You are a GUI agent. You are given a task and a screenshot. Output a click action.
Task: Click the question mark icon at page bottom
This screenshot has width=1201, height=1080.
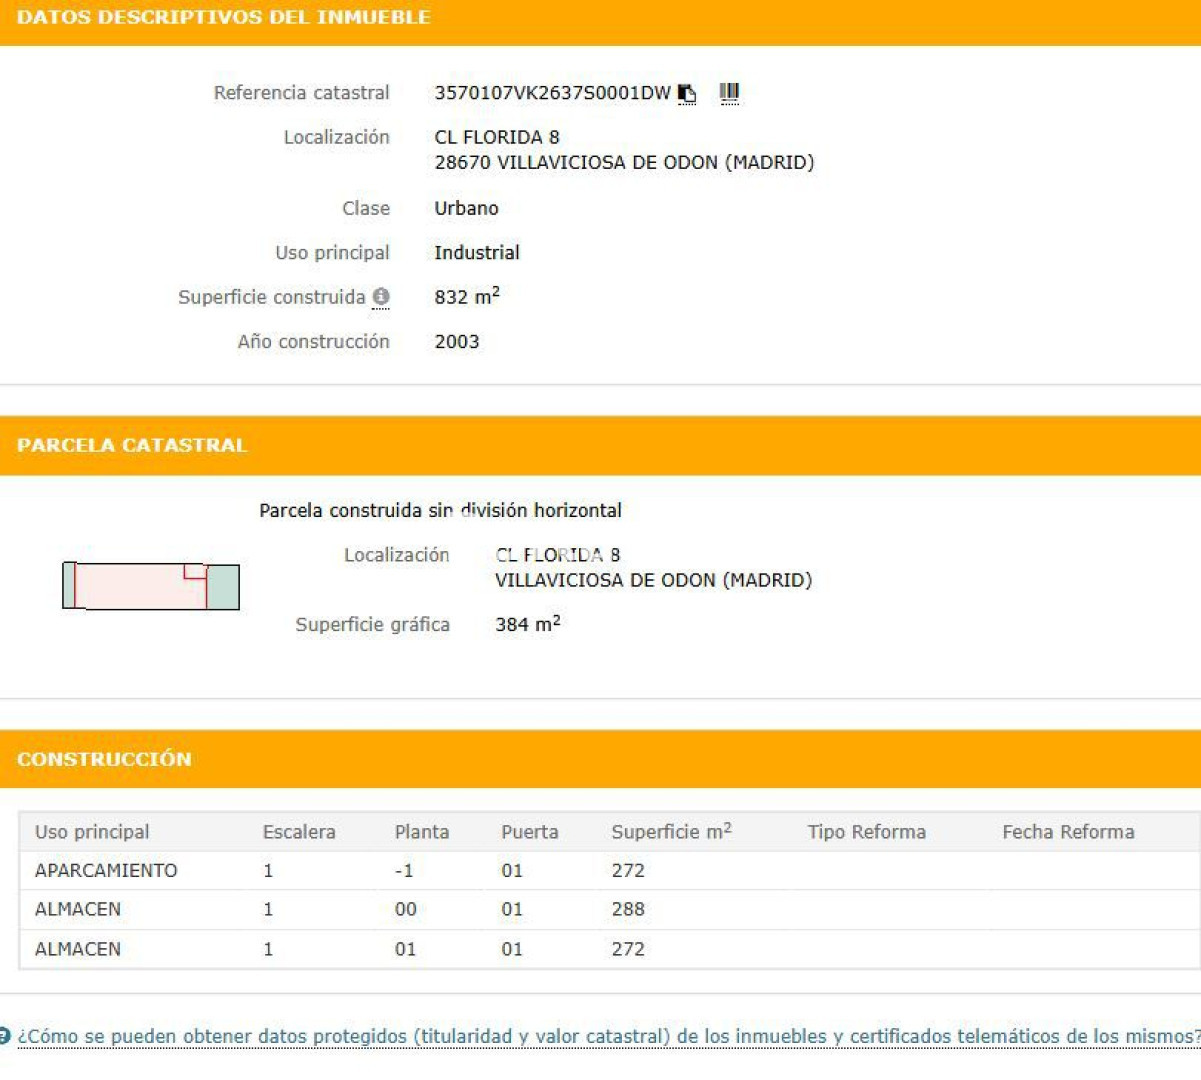click(x=5, y=1035)
